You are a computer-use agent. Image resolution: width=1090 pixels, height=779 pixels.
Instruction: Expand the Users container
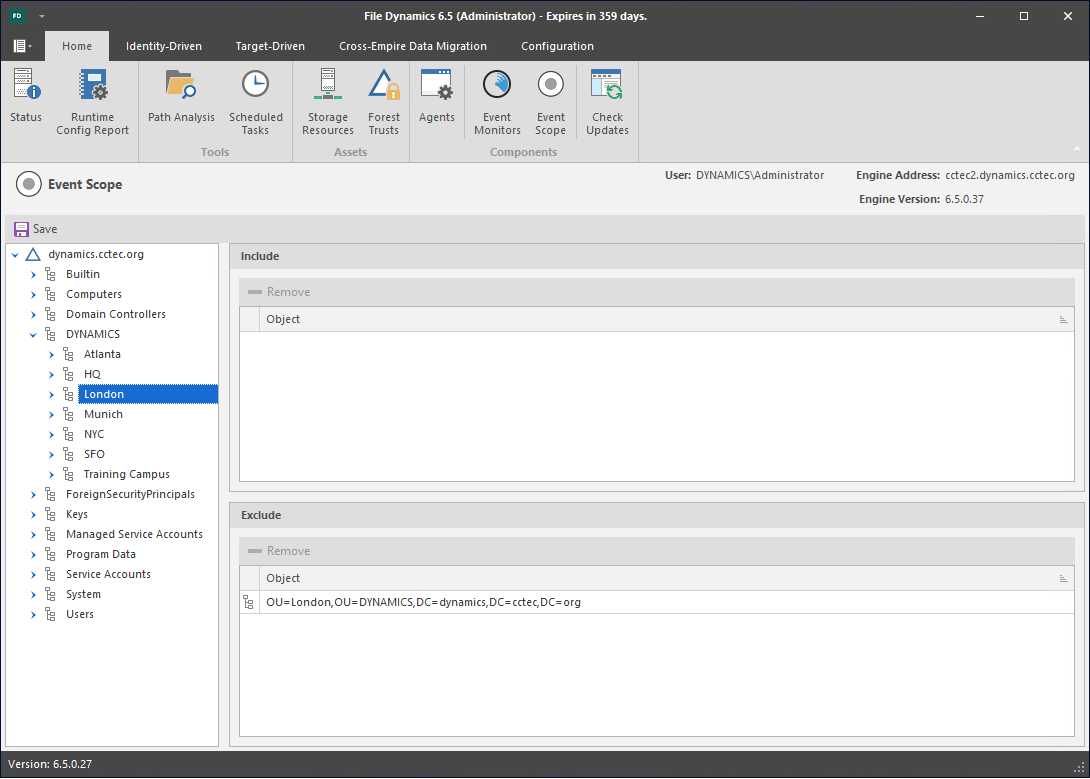(x=33, y=614)
